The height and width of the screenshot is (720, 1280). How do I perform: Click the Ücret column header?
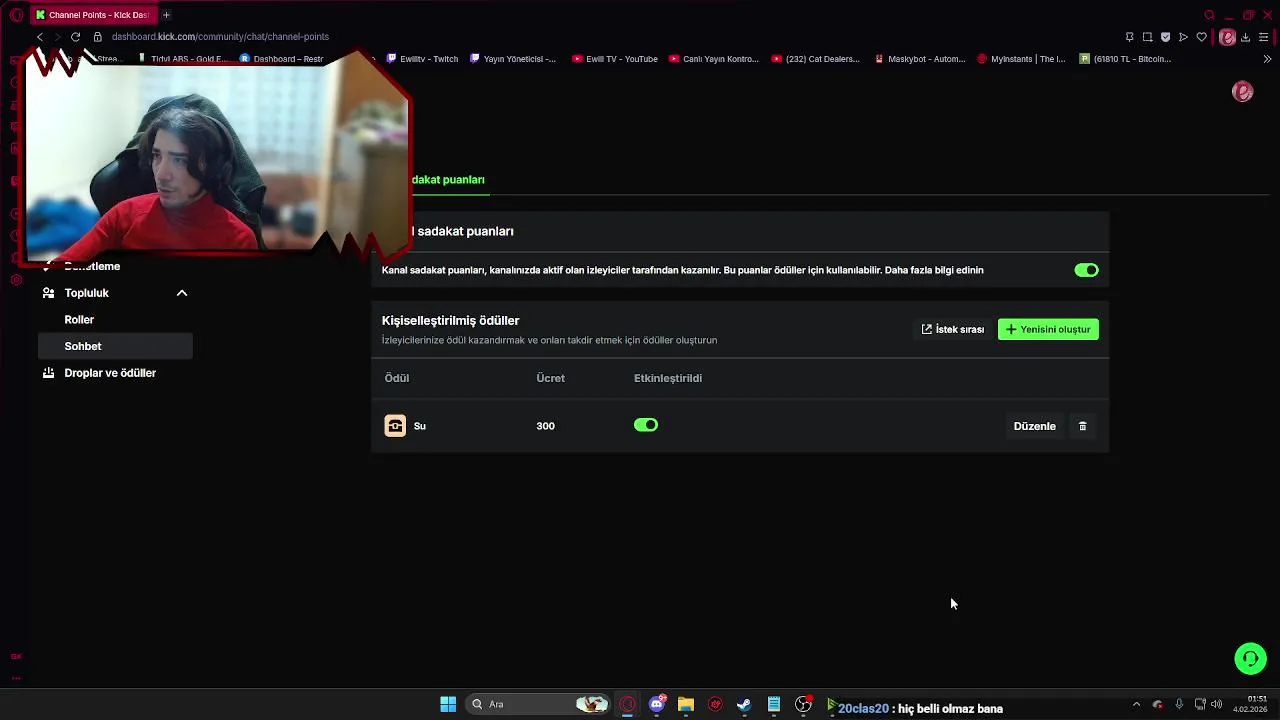pyautogui.click(x=550, y=378)
